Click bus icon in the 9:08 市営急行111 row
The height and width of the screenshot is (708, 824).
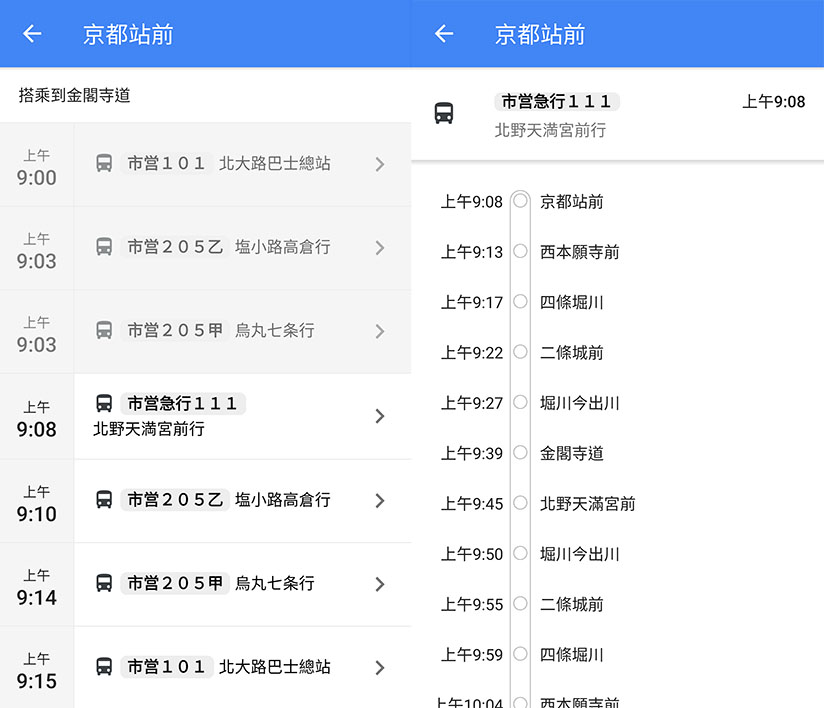(104, 403)
